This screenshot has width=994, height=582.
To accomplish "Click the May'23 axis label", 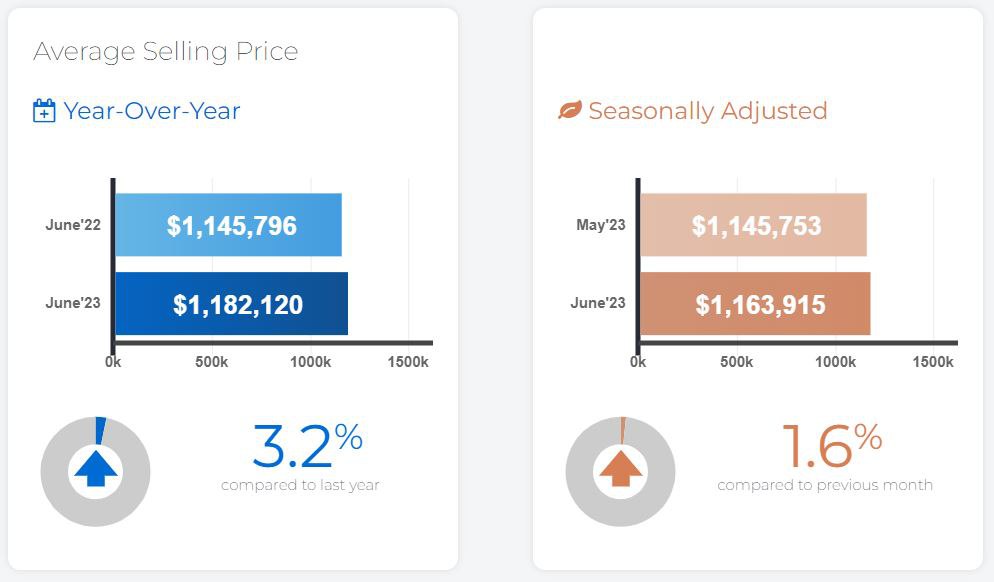I will (x=601, y=225).
